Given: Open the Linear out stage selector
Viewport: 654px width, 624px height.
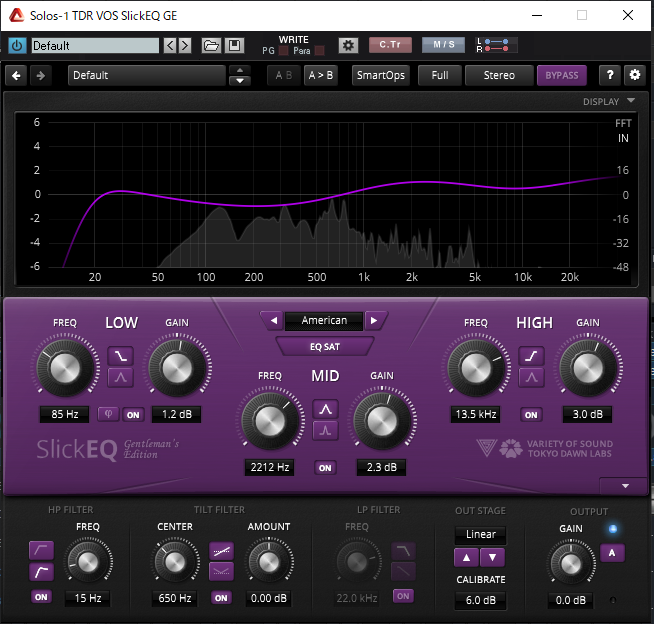Looking at the screenshot, I should click(x=480, y=534).
